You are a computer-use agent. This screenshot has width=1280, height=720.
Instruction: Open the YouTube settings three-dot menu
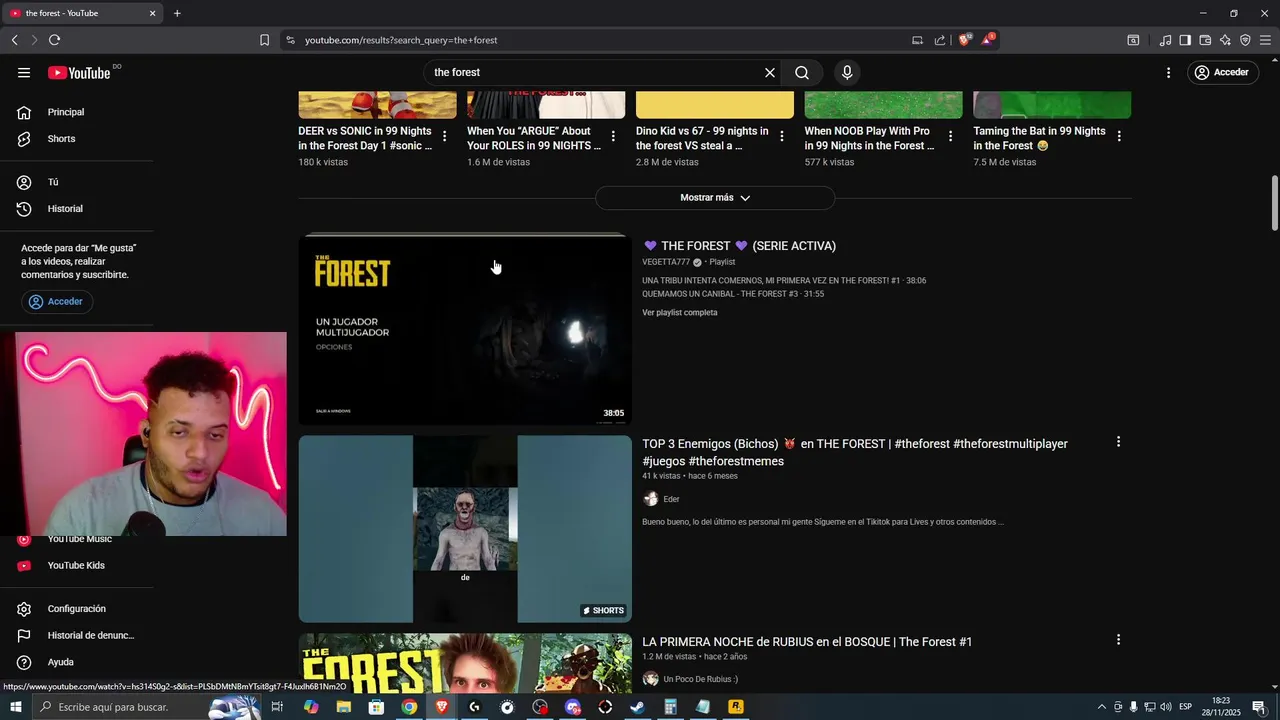pos(1168,72)
